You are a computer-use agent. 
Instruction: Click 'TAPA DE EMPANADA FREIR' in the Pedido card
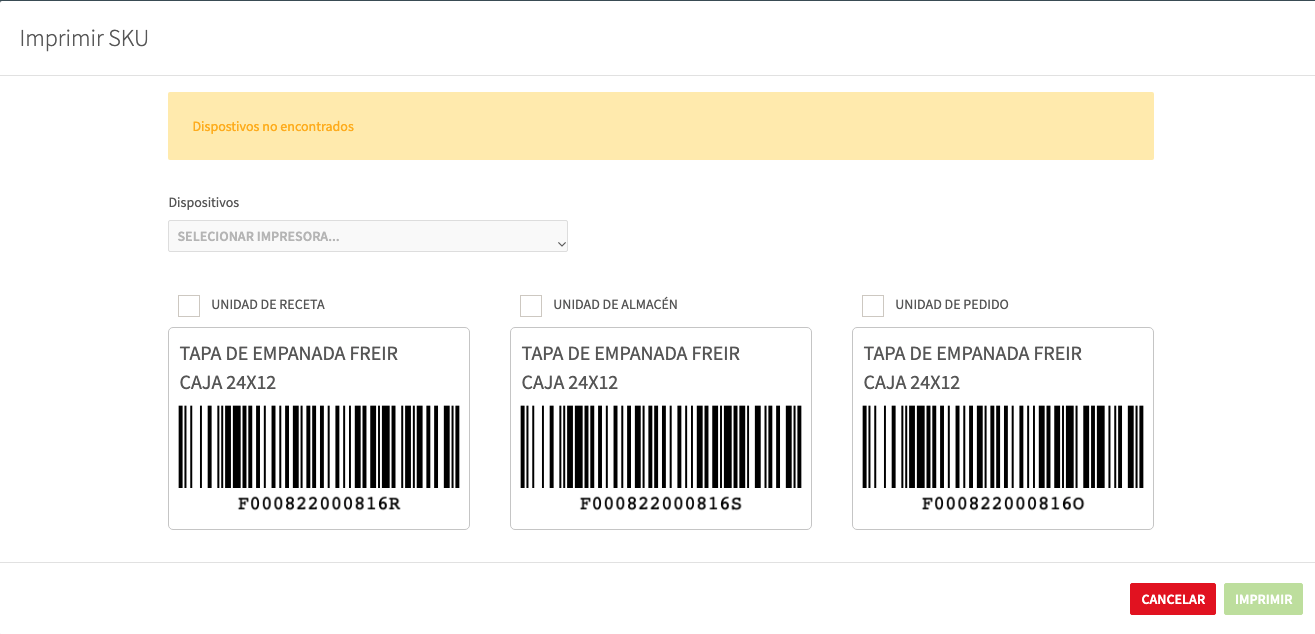(973, 354)
